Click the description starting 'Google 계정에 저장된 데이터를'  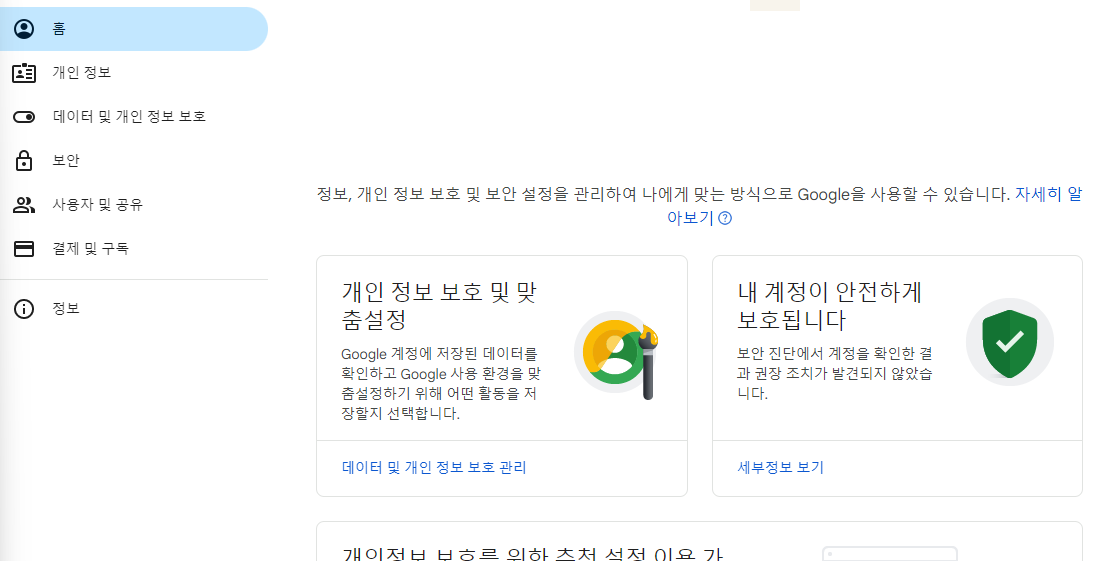441,383
